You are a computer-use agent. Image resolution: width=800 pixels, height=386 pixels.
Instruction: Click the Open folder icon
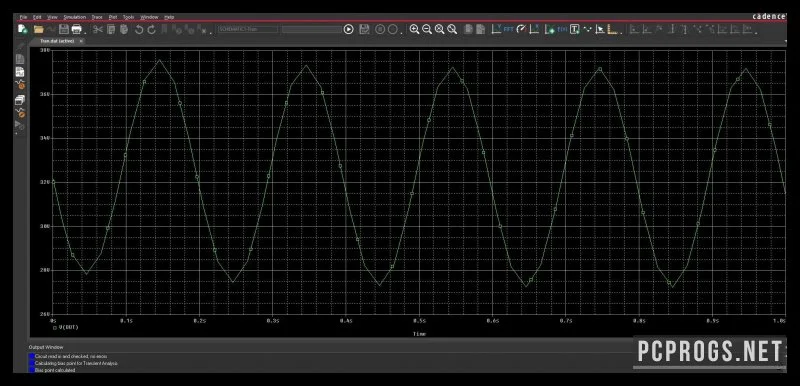tap(39, 29)
